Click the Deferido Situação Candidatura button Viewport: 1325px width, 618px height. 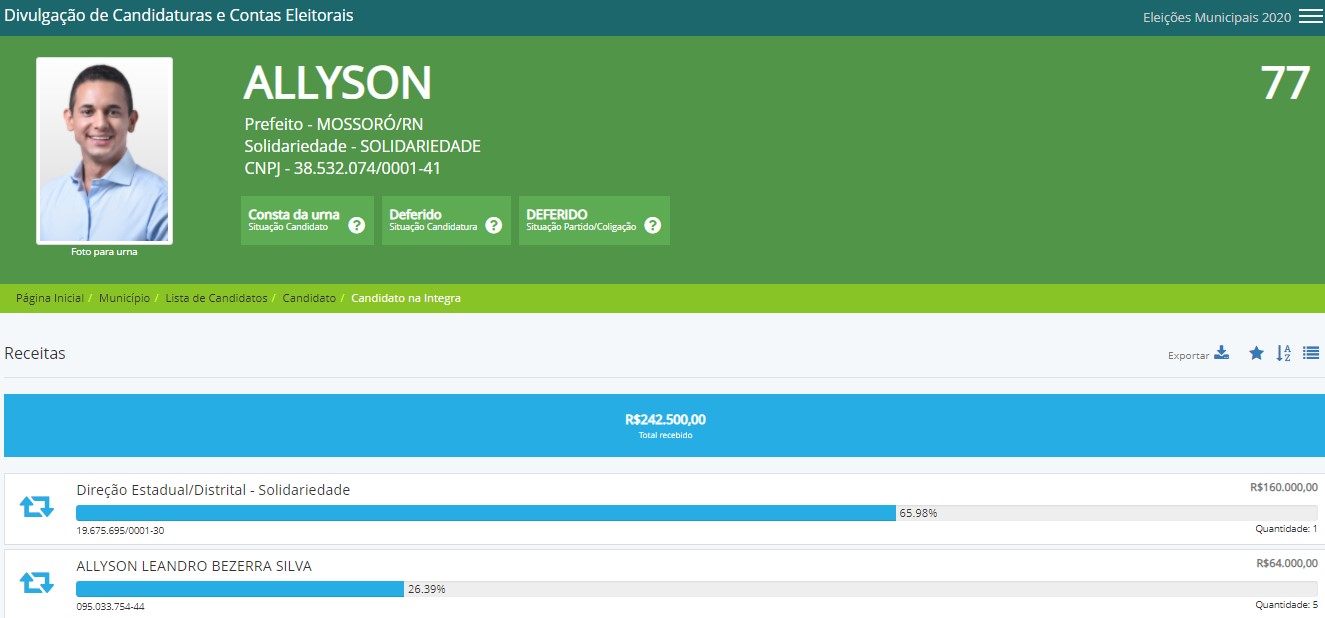coord(446,221)
